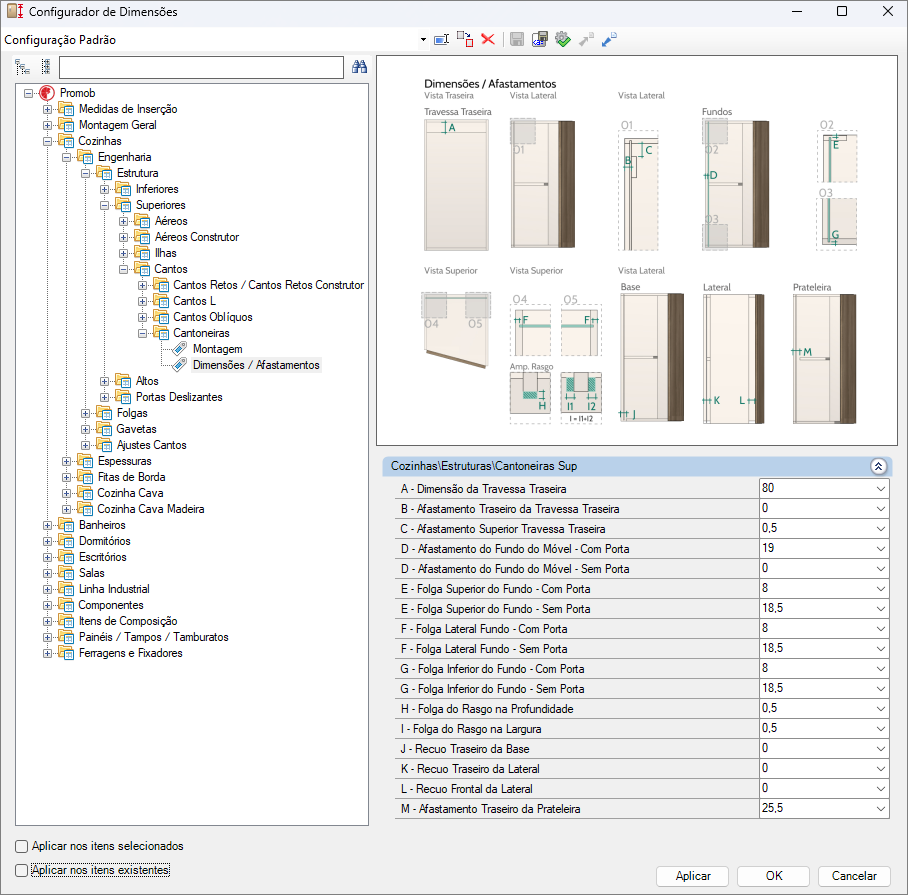Click the duplicate configuration icon with red squares
Screen dimensions: 908x895
[465, 39]
